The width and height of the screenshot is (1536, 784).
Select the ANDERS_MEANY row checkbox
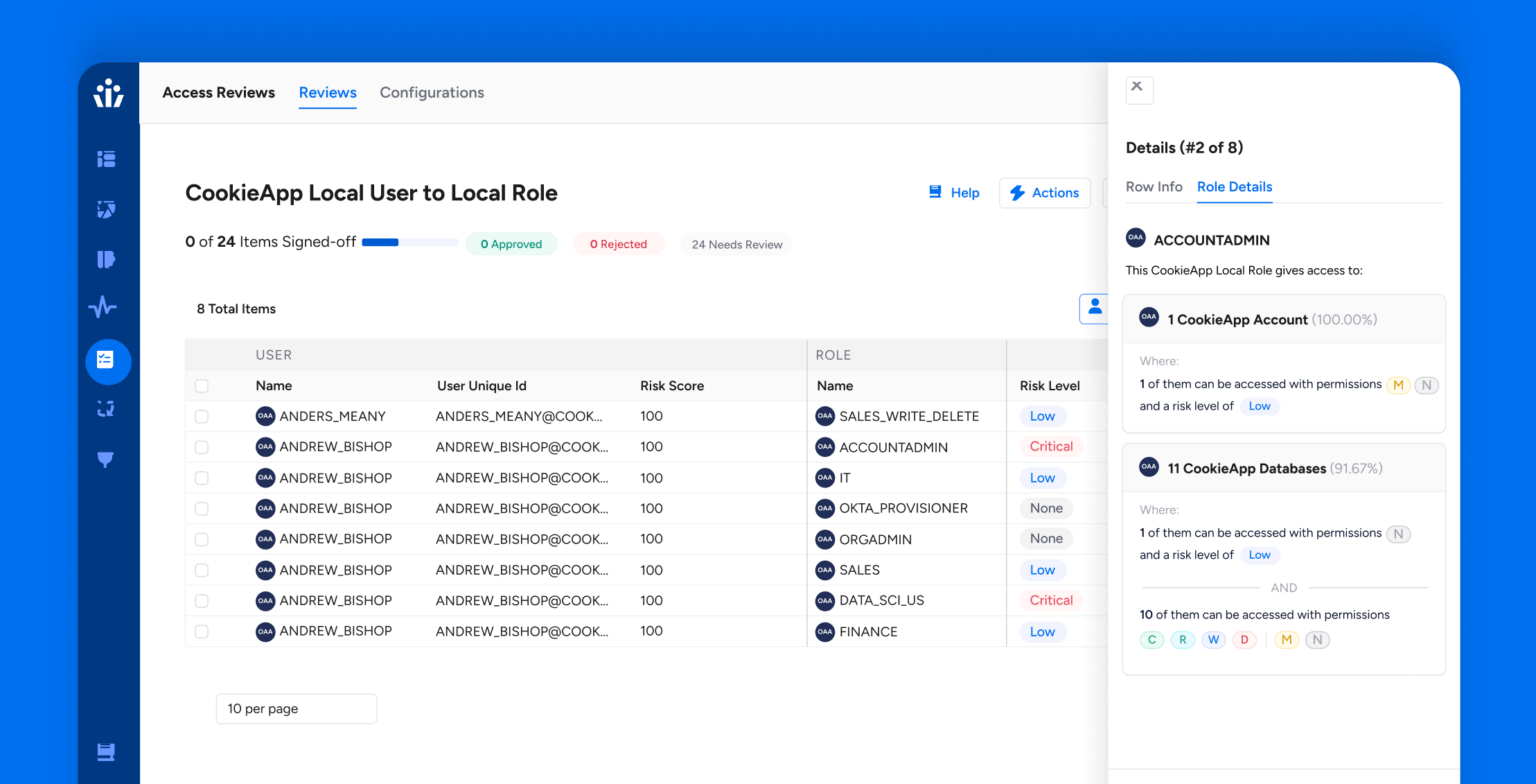202,416
